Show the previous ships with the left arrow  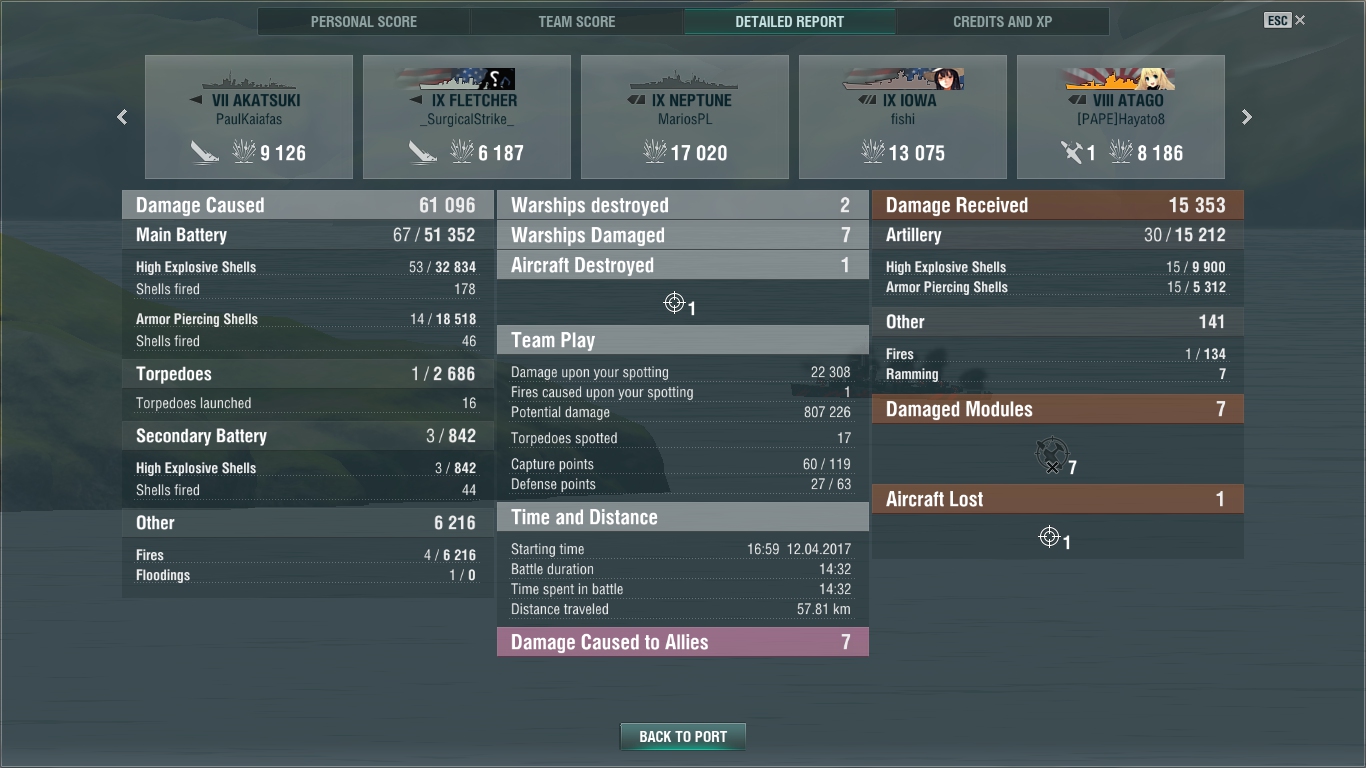pos(122,117)
